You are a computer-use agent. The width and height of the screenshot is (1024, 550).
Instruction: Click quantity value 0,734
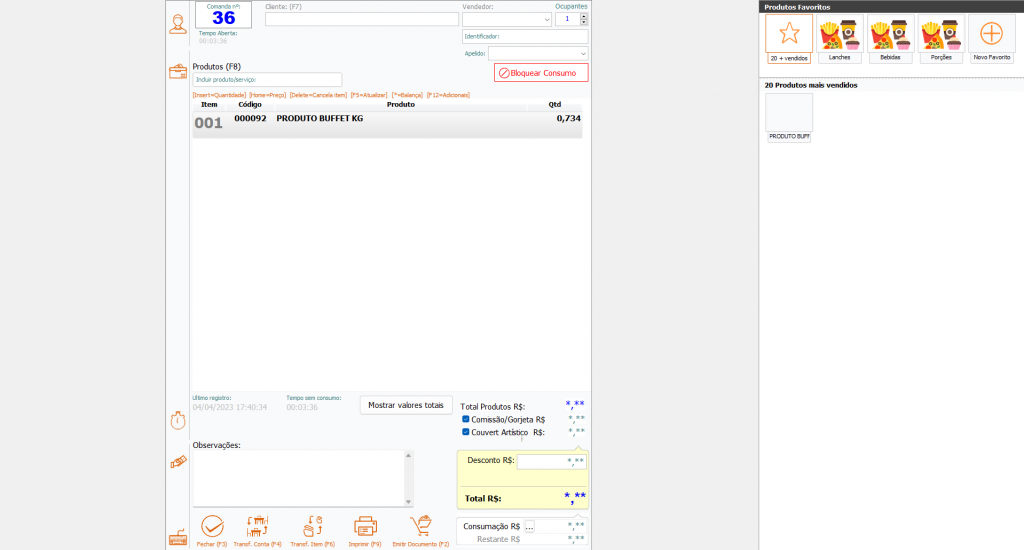click(568, 118)
